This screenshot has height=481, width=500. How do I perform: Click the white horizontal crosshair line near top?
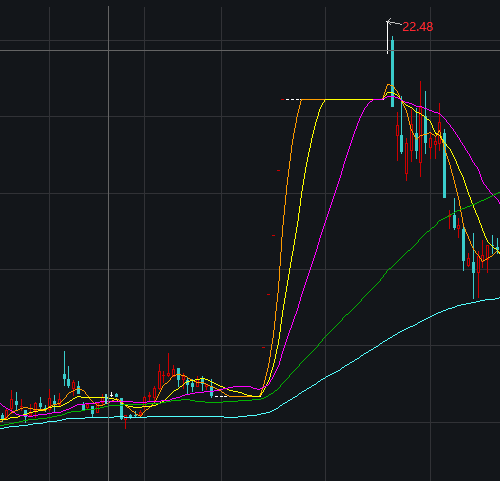pos(250,51)
